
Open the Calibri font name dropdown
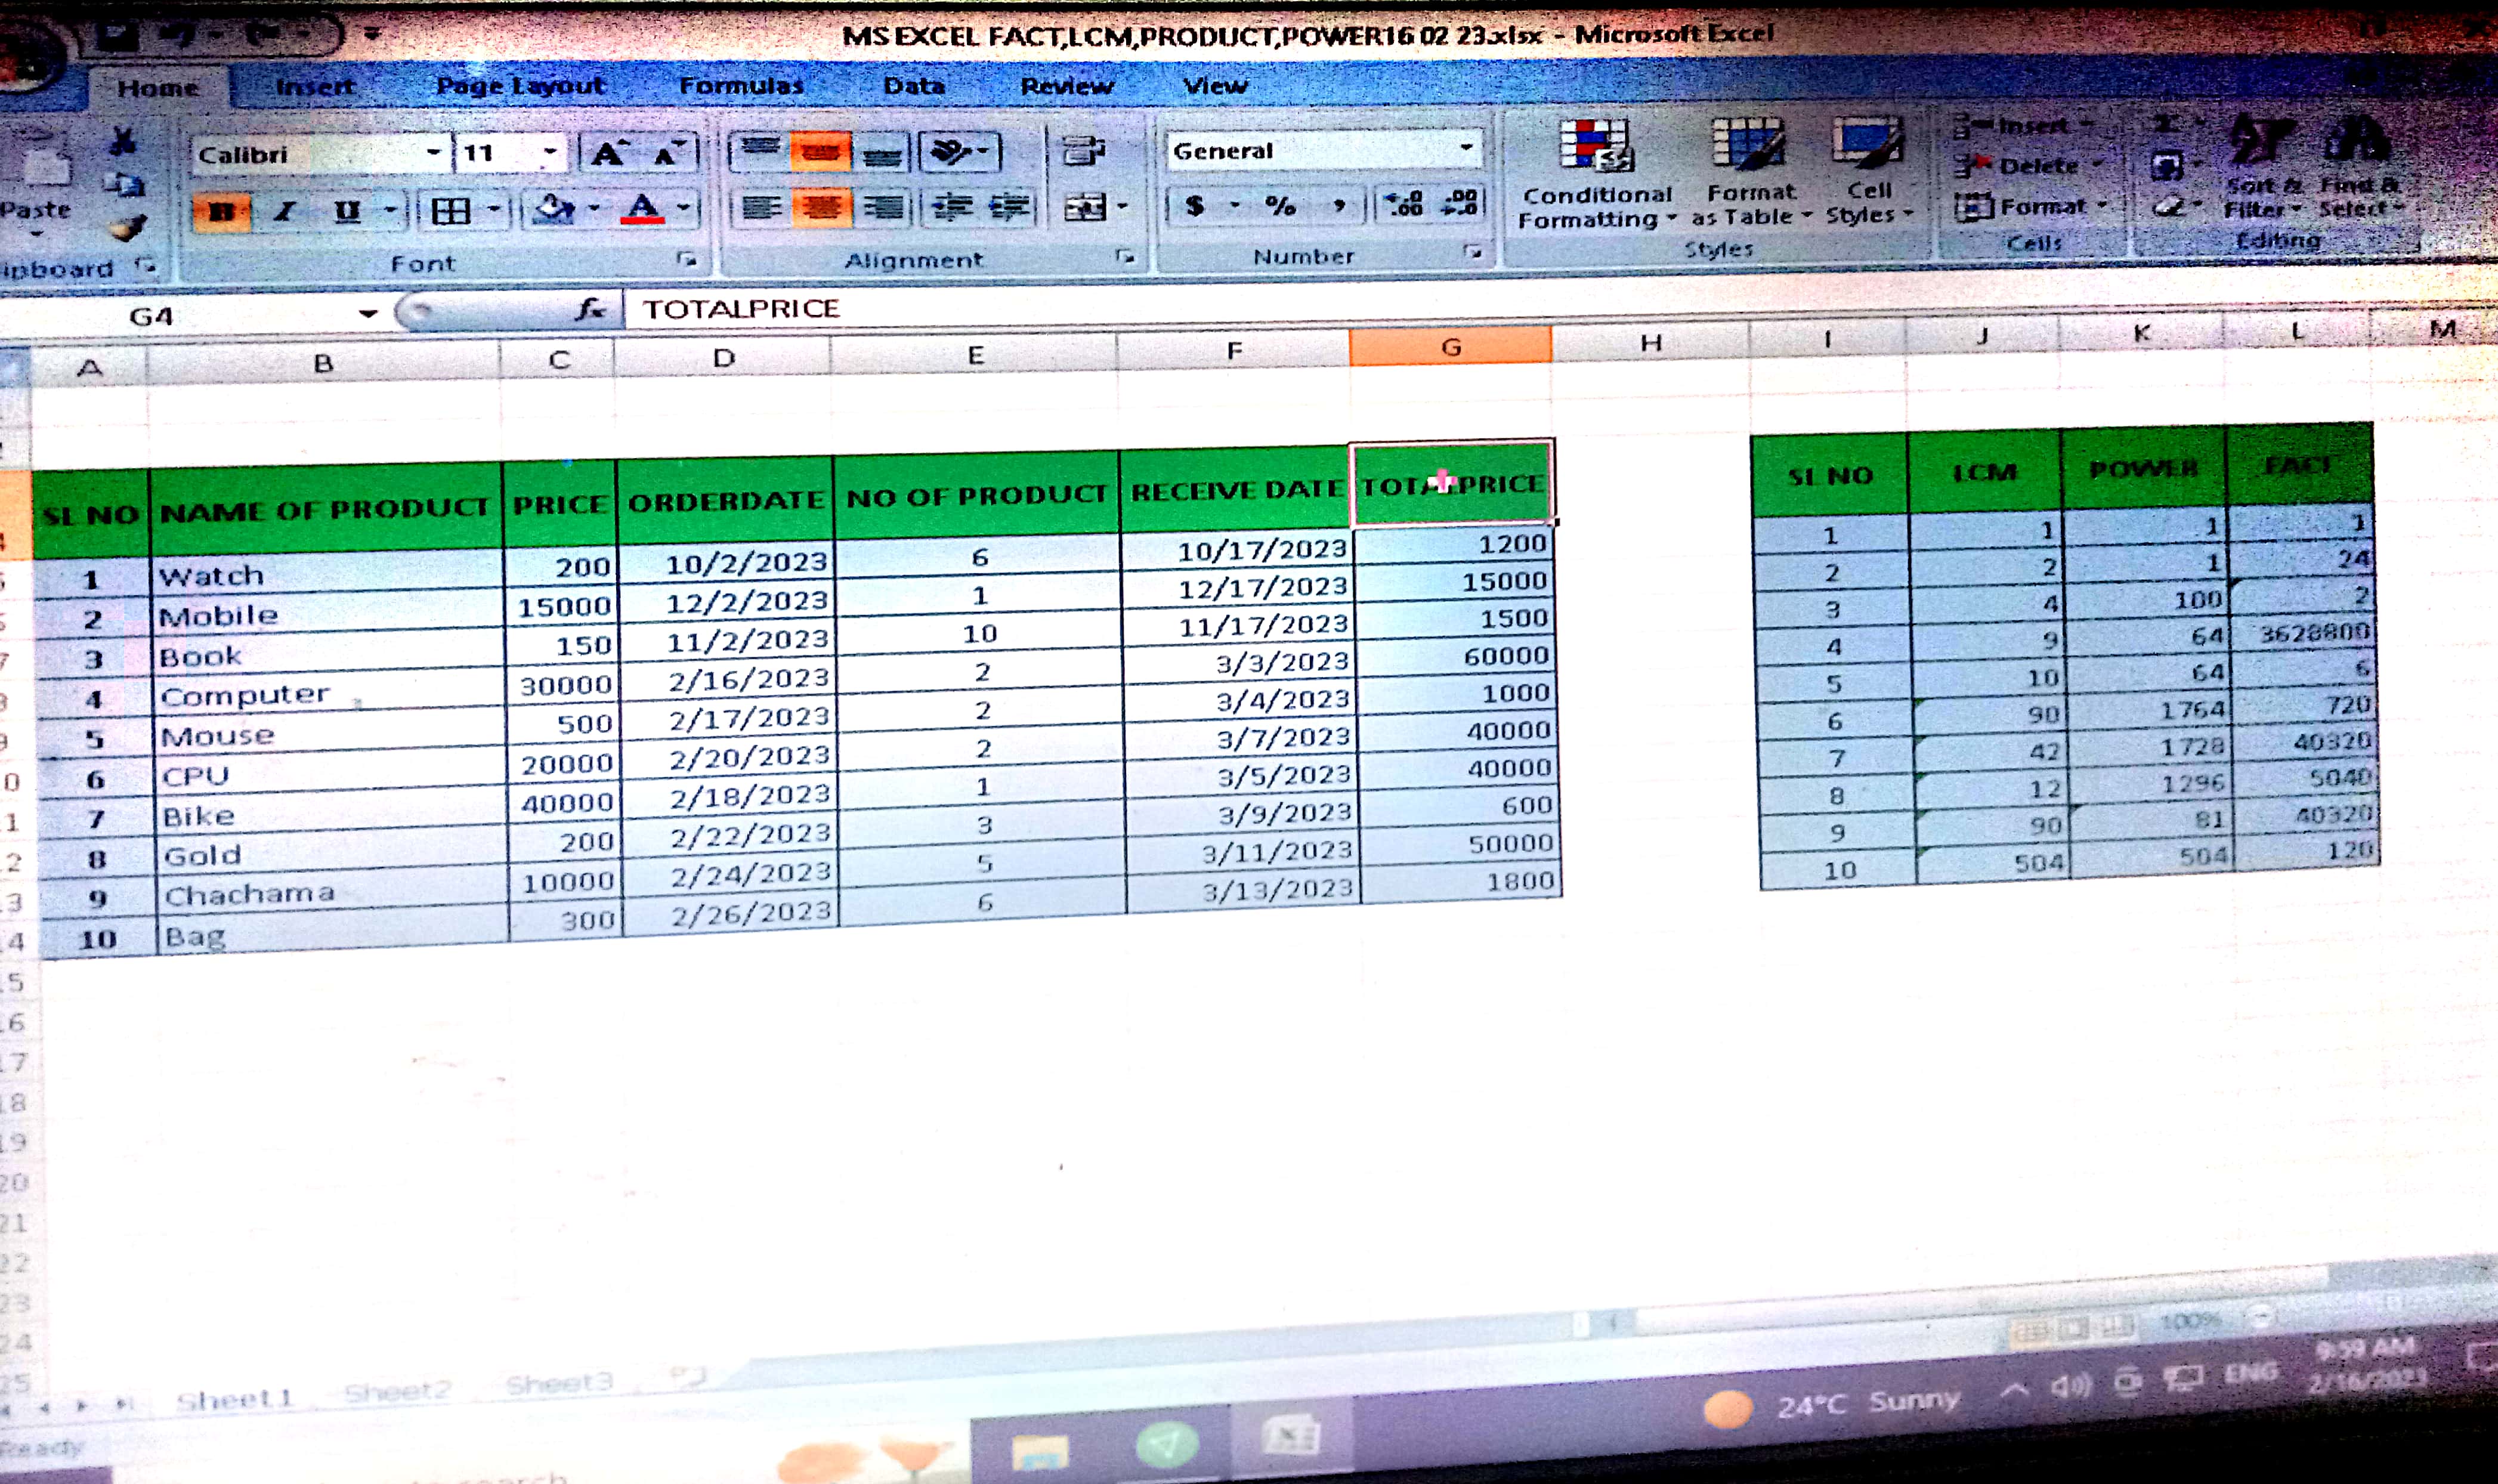433,153
